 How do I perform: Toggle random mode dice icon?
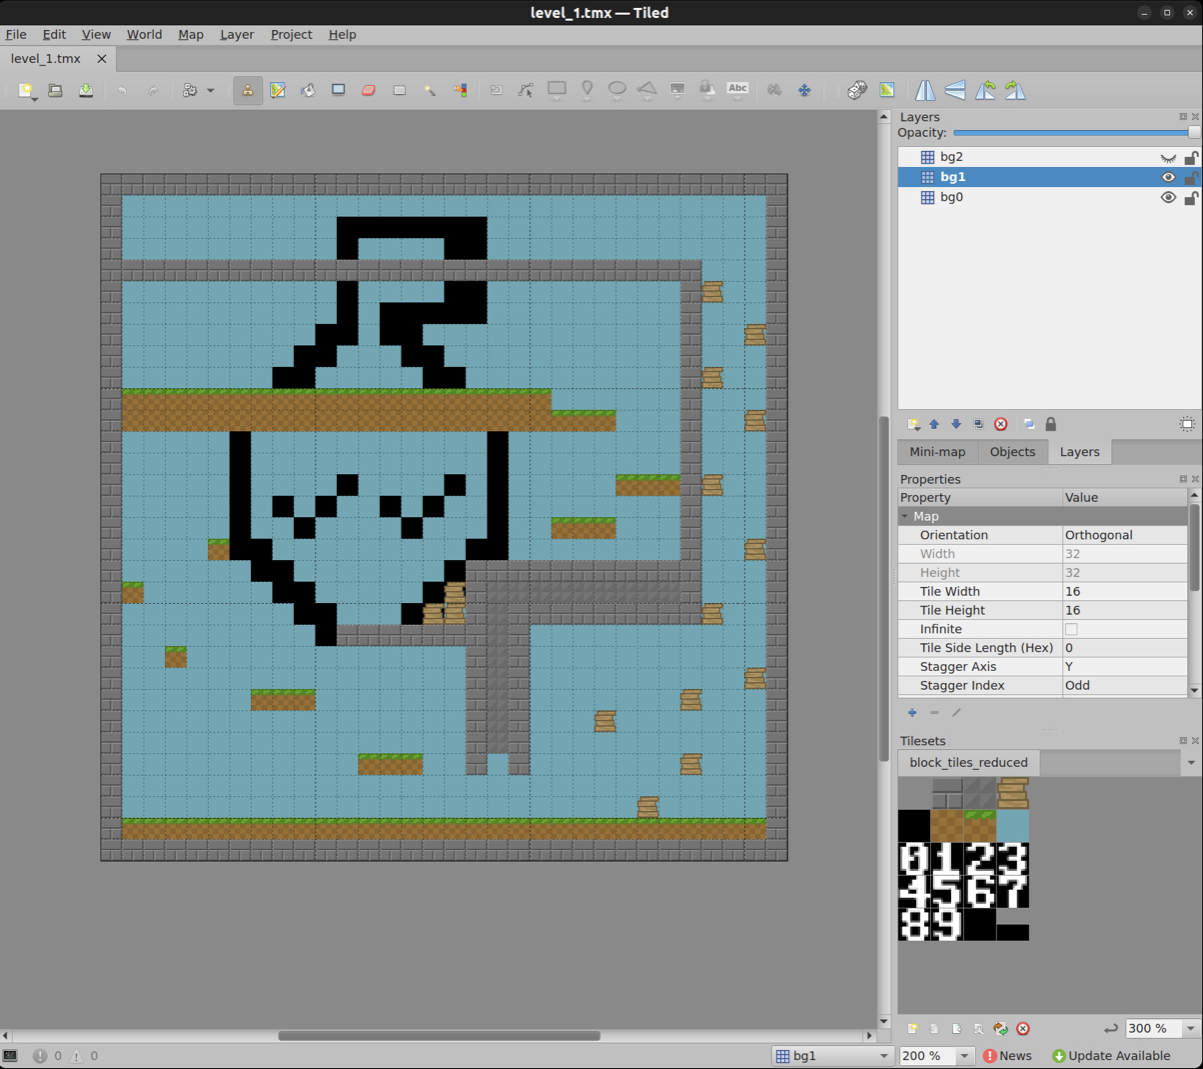point(857,90)
